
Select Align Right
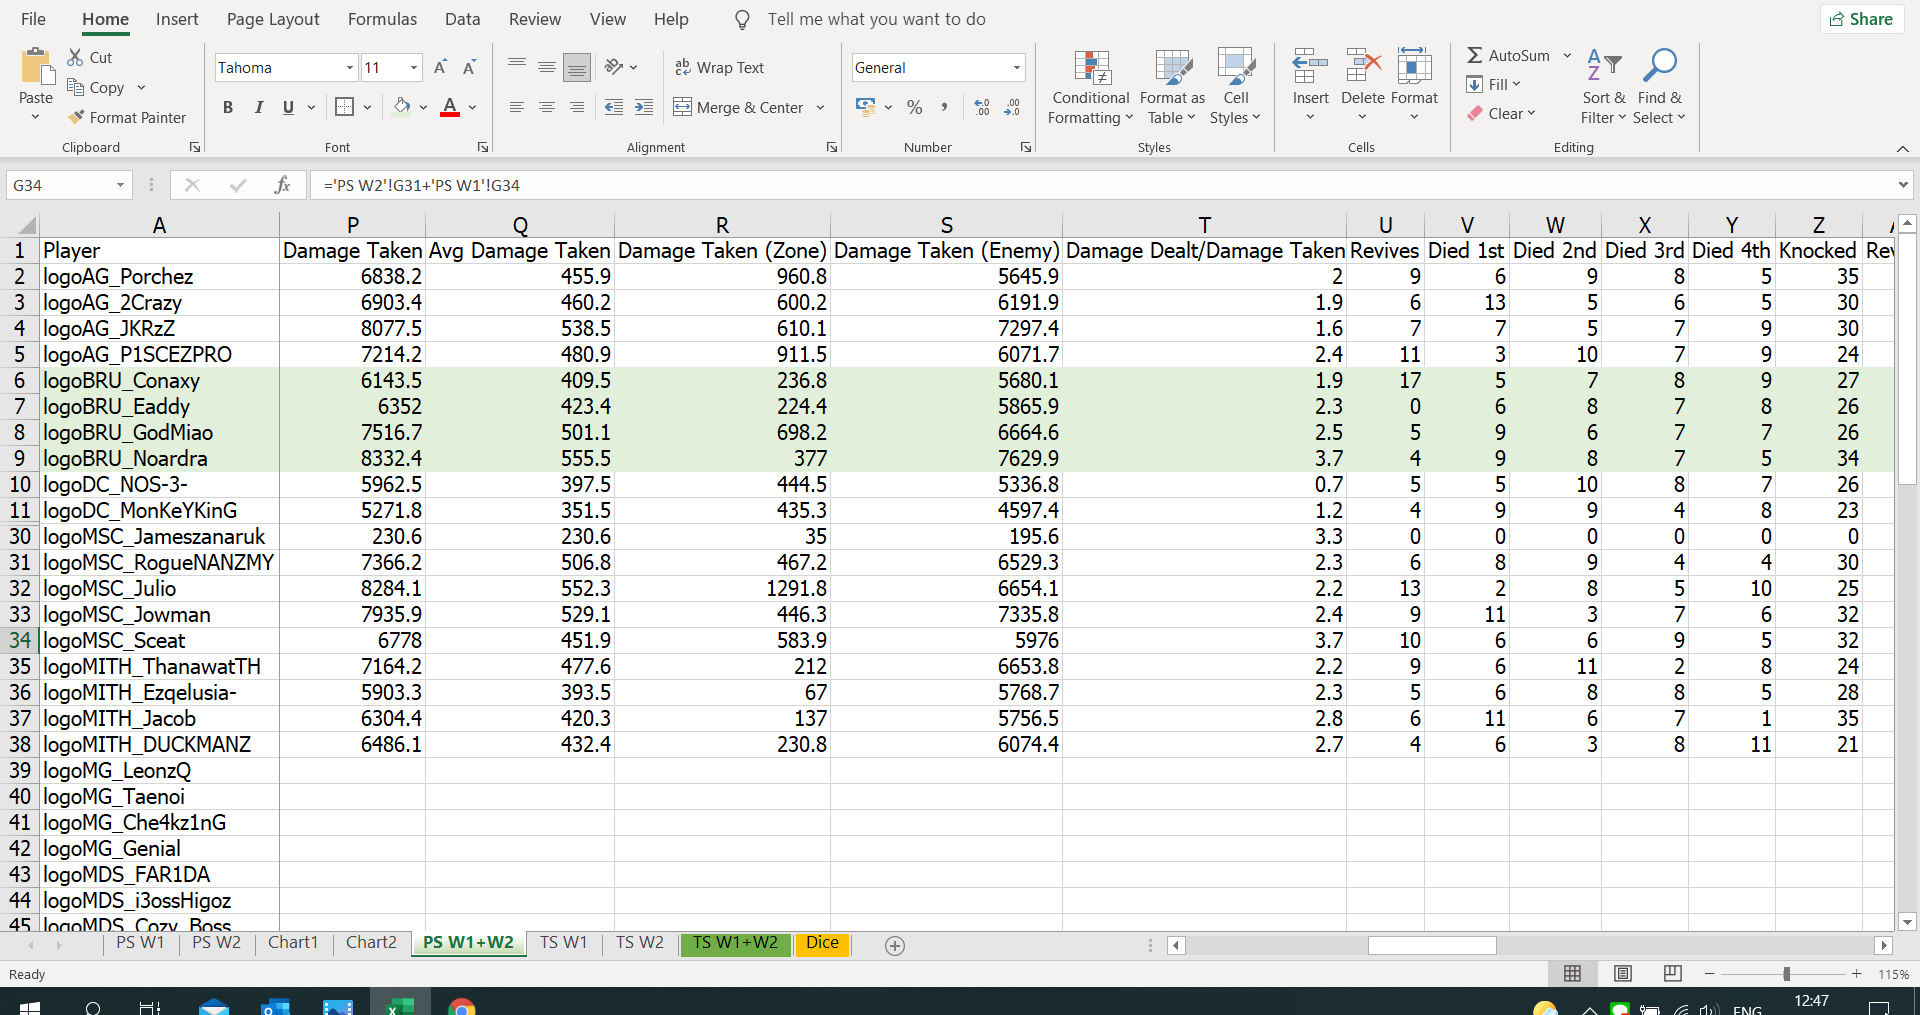pyautogui.click(x=576, y=107)
